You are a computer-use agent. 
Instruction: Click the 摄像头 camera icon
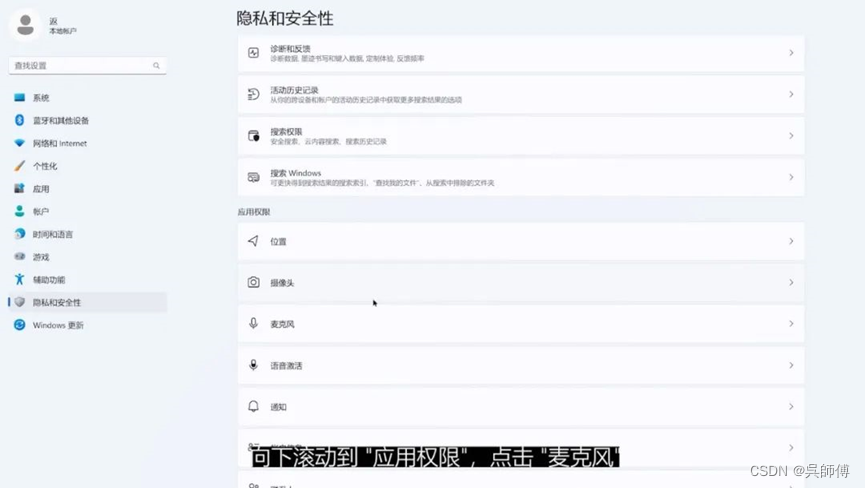(x=253, y=282)
